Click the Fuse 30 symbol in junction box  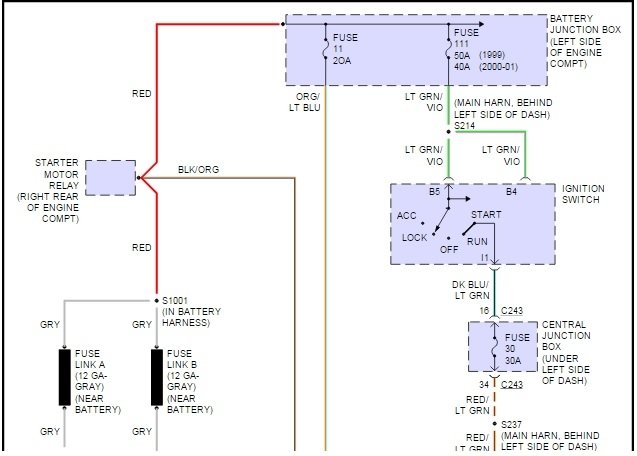coord(494,347)
